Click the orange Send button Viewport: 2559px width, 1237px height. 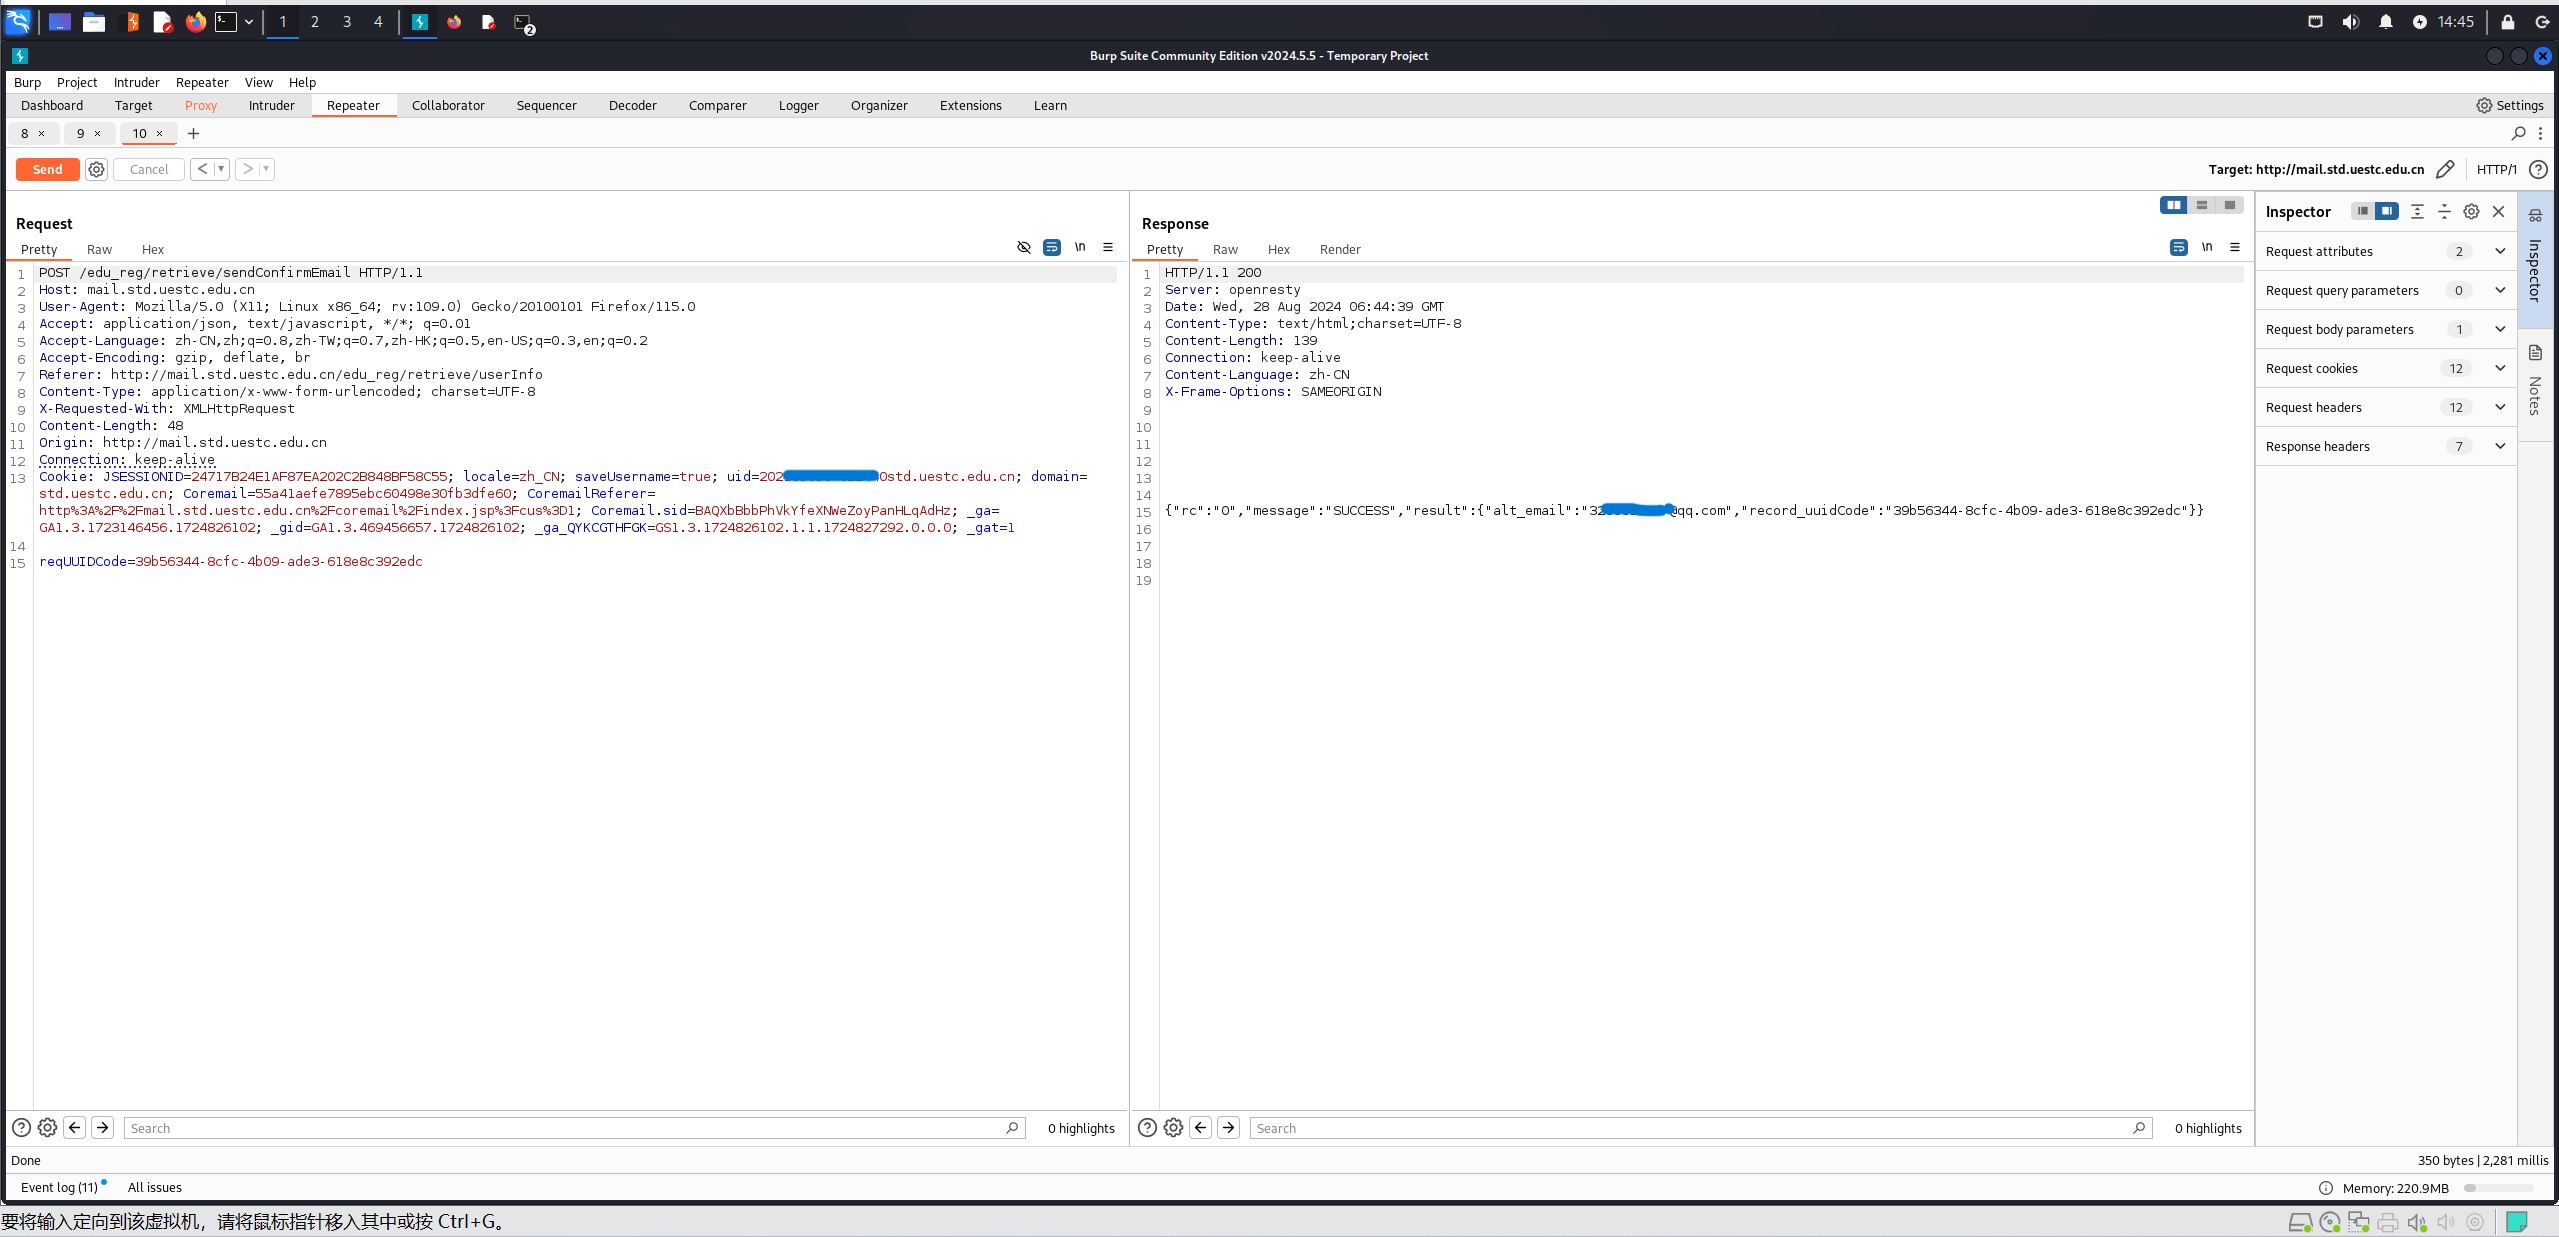pos(47,169)
